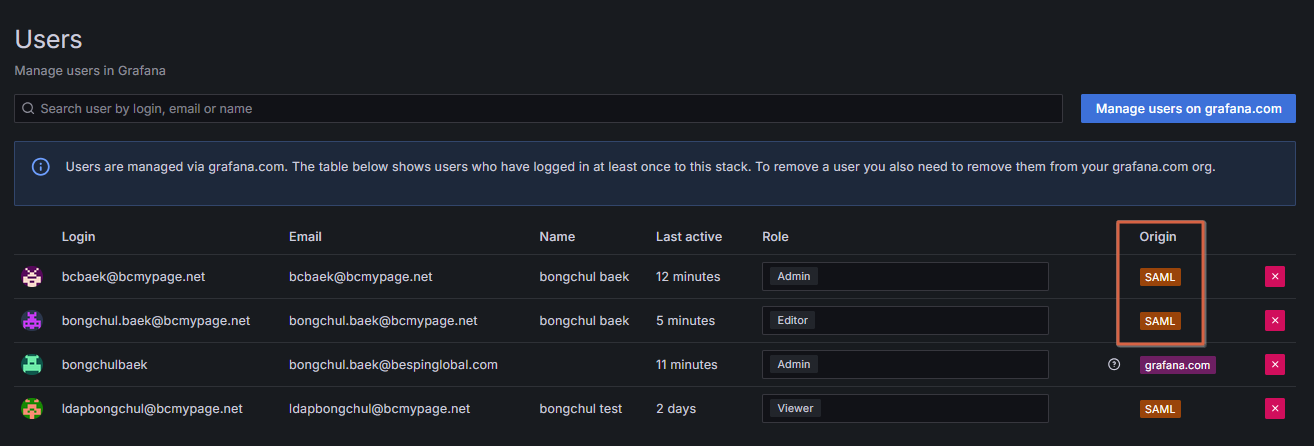Open the Admin role dropdown for bcbaek@bcmypage.net
Viewport: 1314px width, 446px height.
pyautogui.click(x=904, y=277)
